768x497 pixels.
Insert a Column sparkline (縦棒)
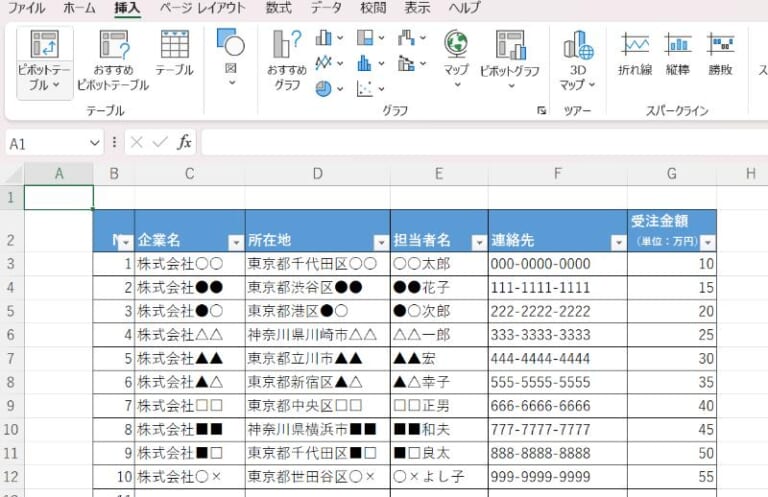678,54
